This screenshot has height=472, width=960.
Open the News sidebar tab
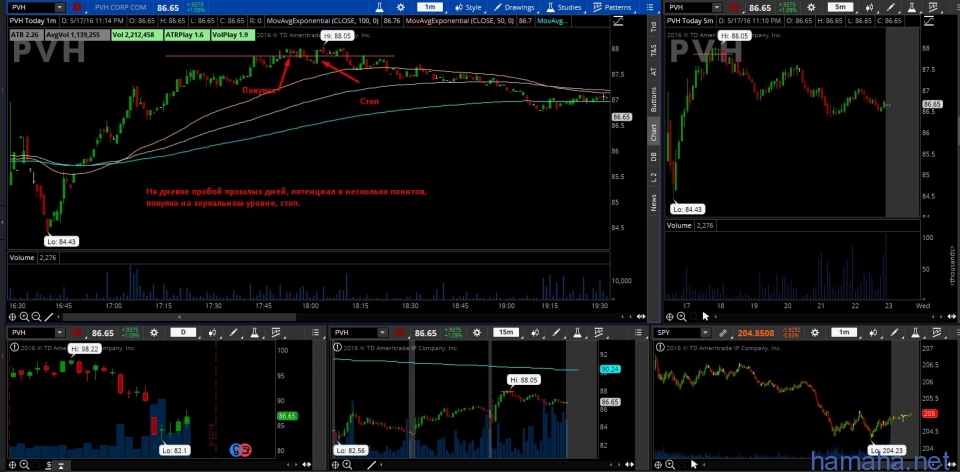(654, 203)
